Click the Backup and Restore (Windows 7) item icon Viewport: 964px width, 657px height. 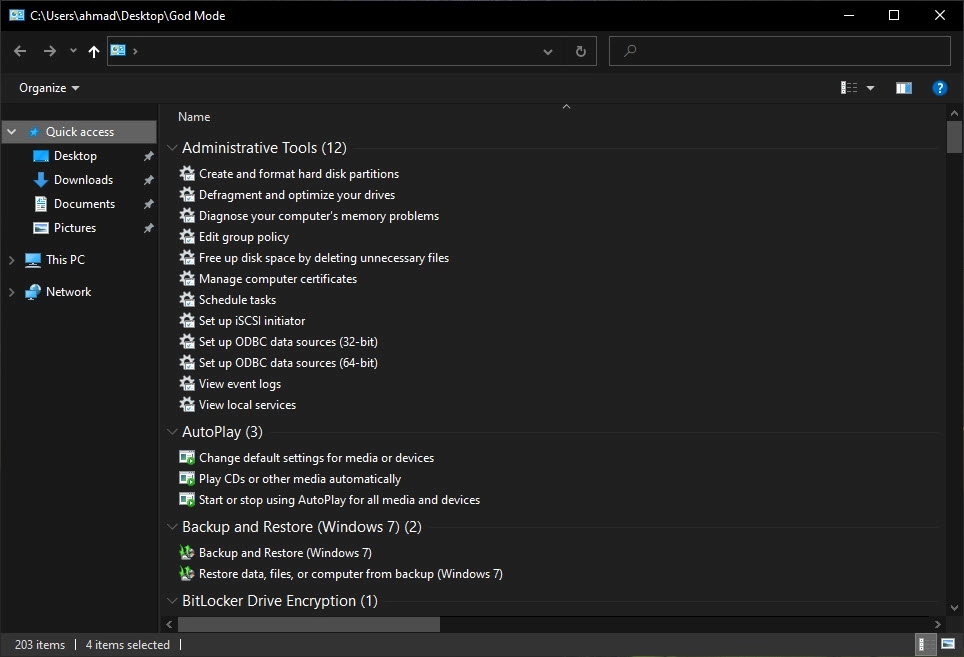187,553
